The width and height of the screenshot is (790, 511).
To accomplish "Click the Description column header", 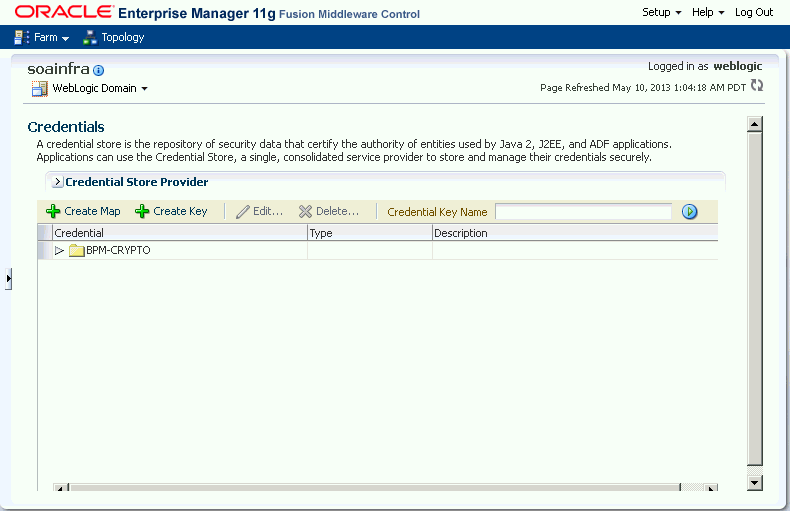I will 575,233.
